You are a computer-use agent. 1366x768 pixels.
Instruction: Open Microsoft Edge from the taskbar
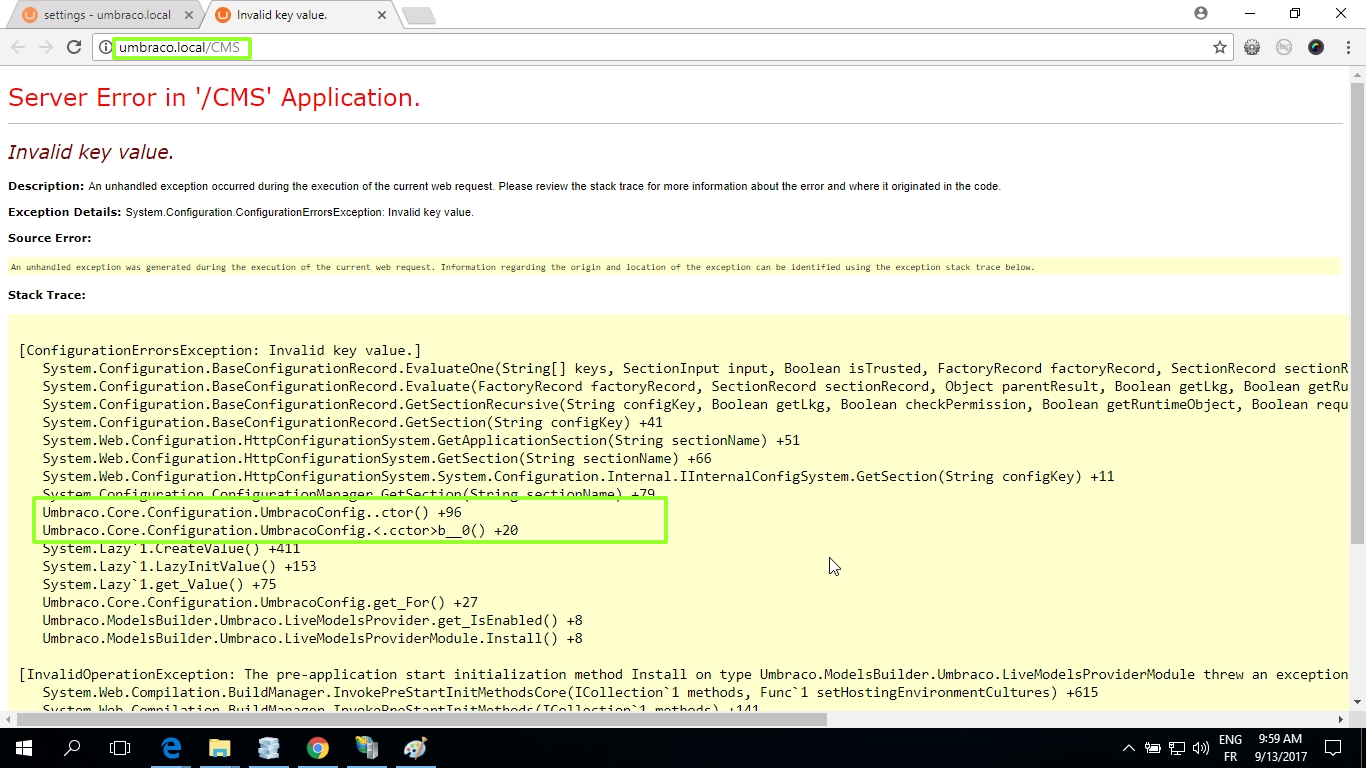tap(171, 747)
